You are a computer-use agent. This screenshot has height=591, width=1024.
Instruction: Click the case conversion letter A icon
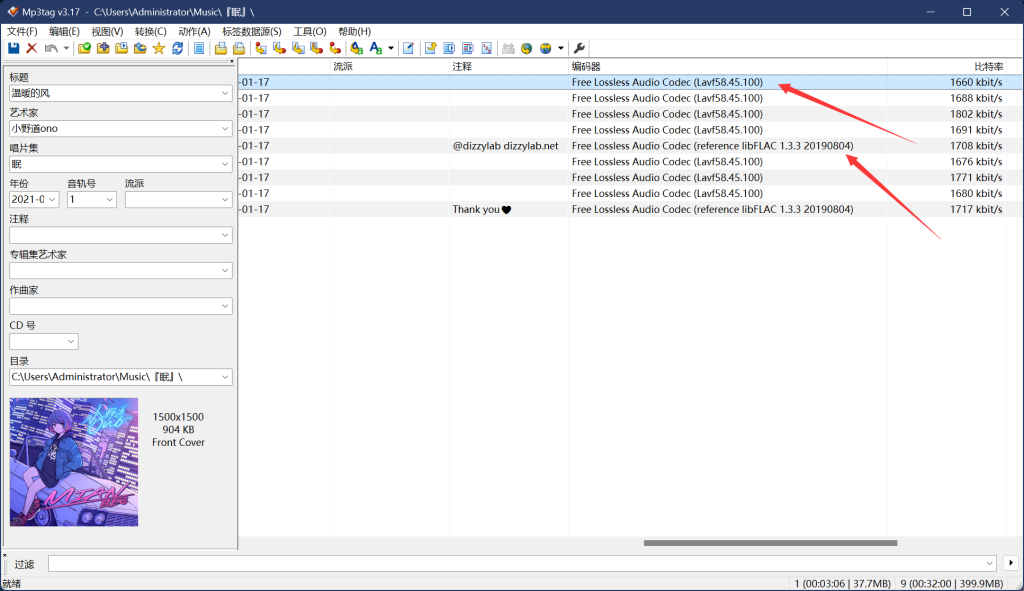coord(375,48)
